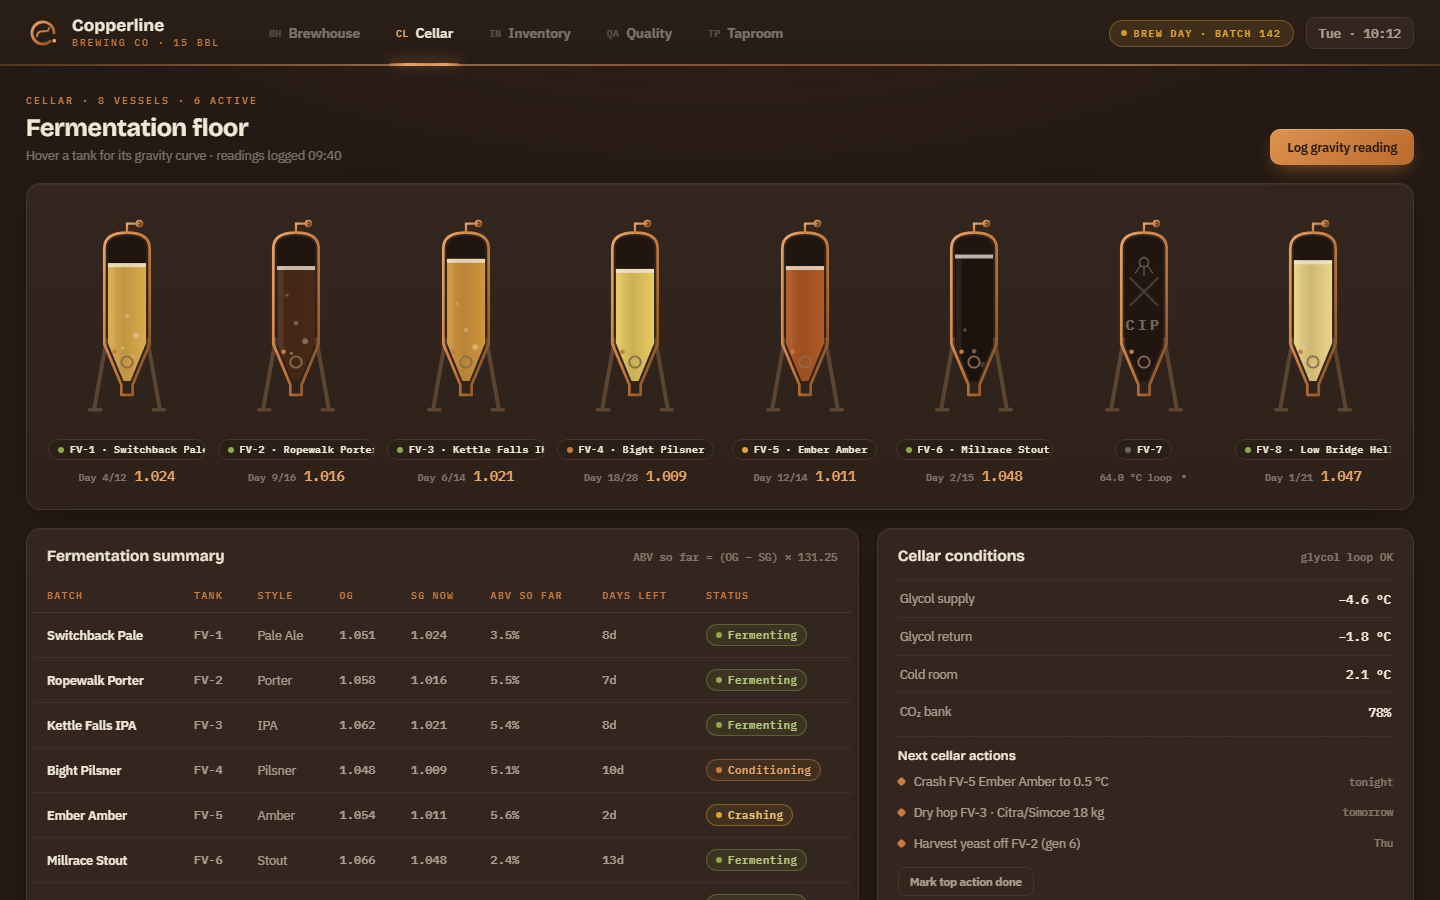Select the FV-2 Ropewalk Porter tank illustration
This screenshot has width=1440, height=900.
click(296, 315)
